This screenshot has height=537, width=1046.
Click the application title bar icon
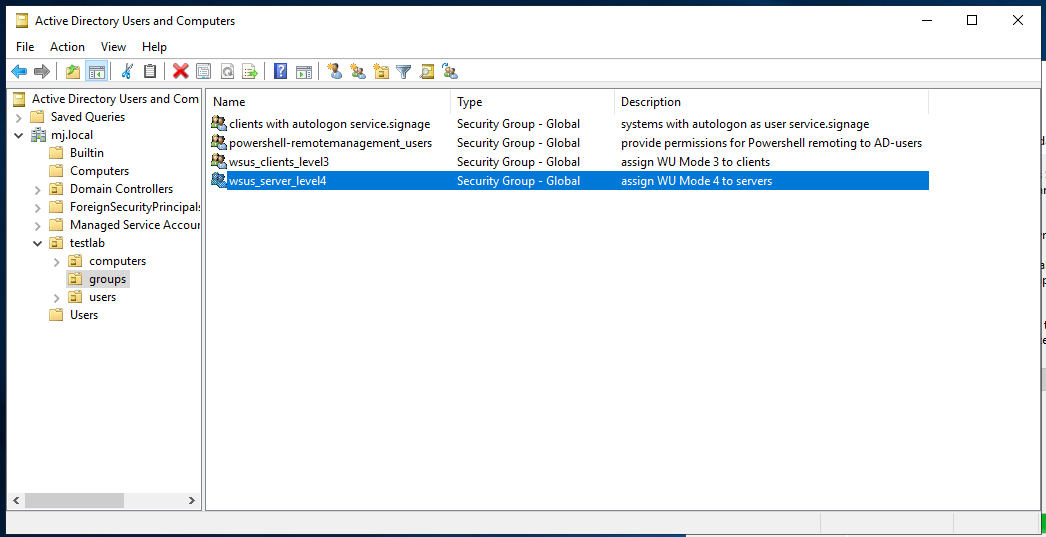pyautogui.click(x=22, y=21)
